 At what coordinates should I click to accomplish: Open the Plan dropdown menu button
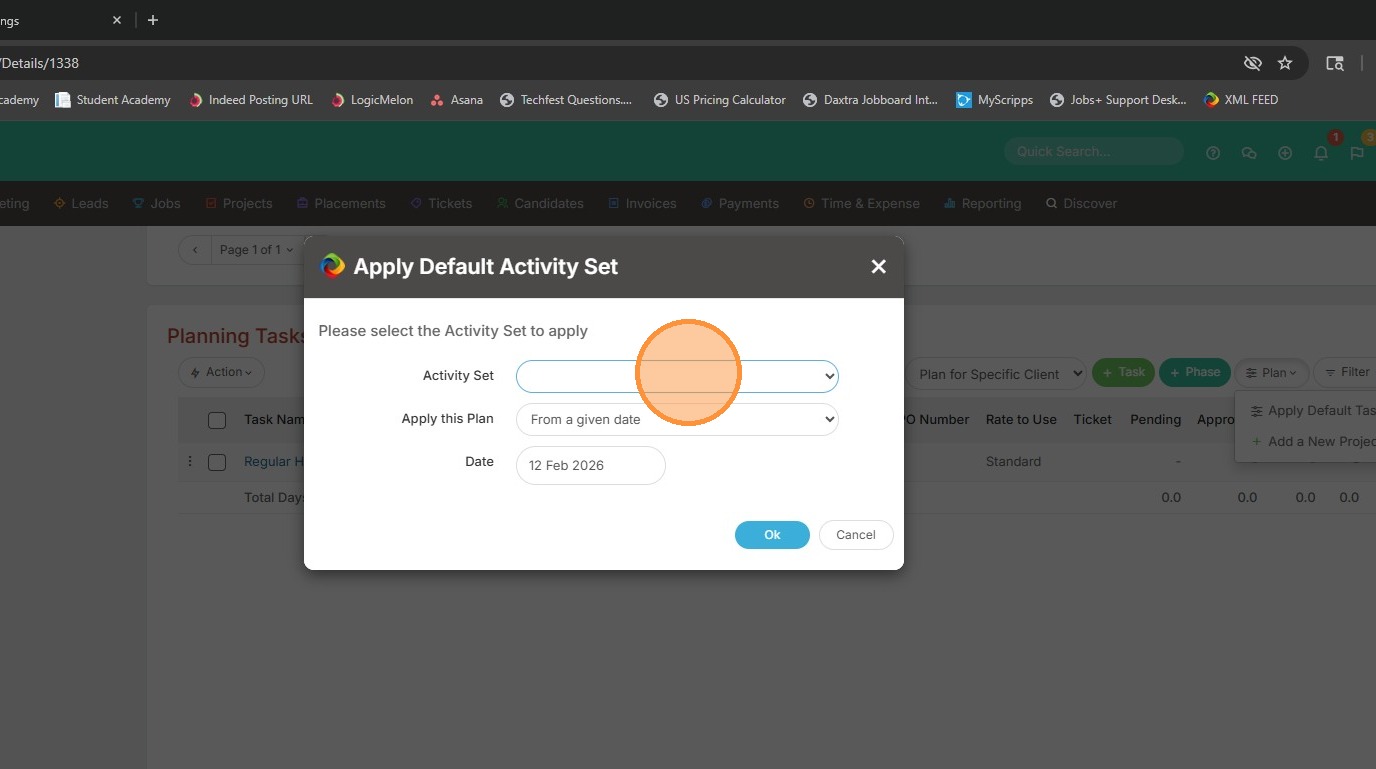pyautogui.click(x=1271, y=373)
